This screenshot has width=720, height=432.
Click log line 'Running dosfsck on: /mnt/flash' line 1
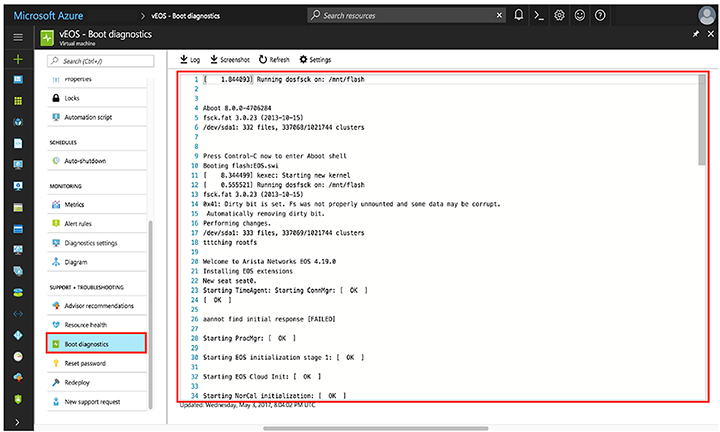point(284,79)
